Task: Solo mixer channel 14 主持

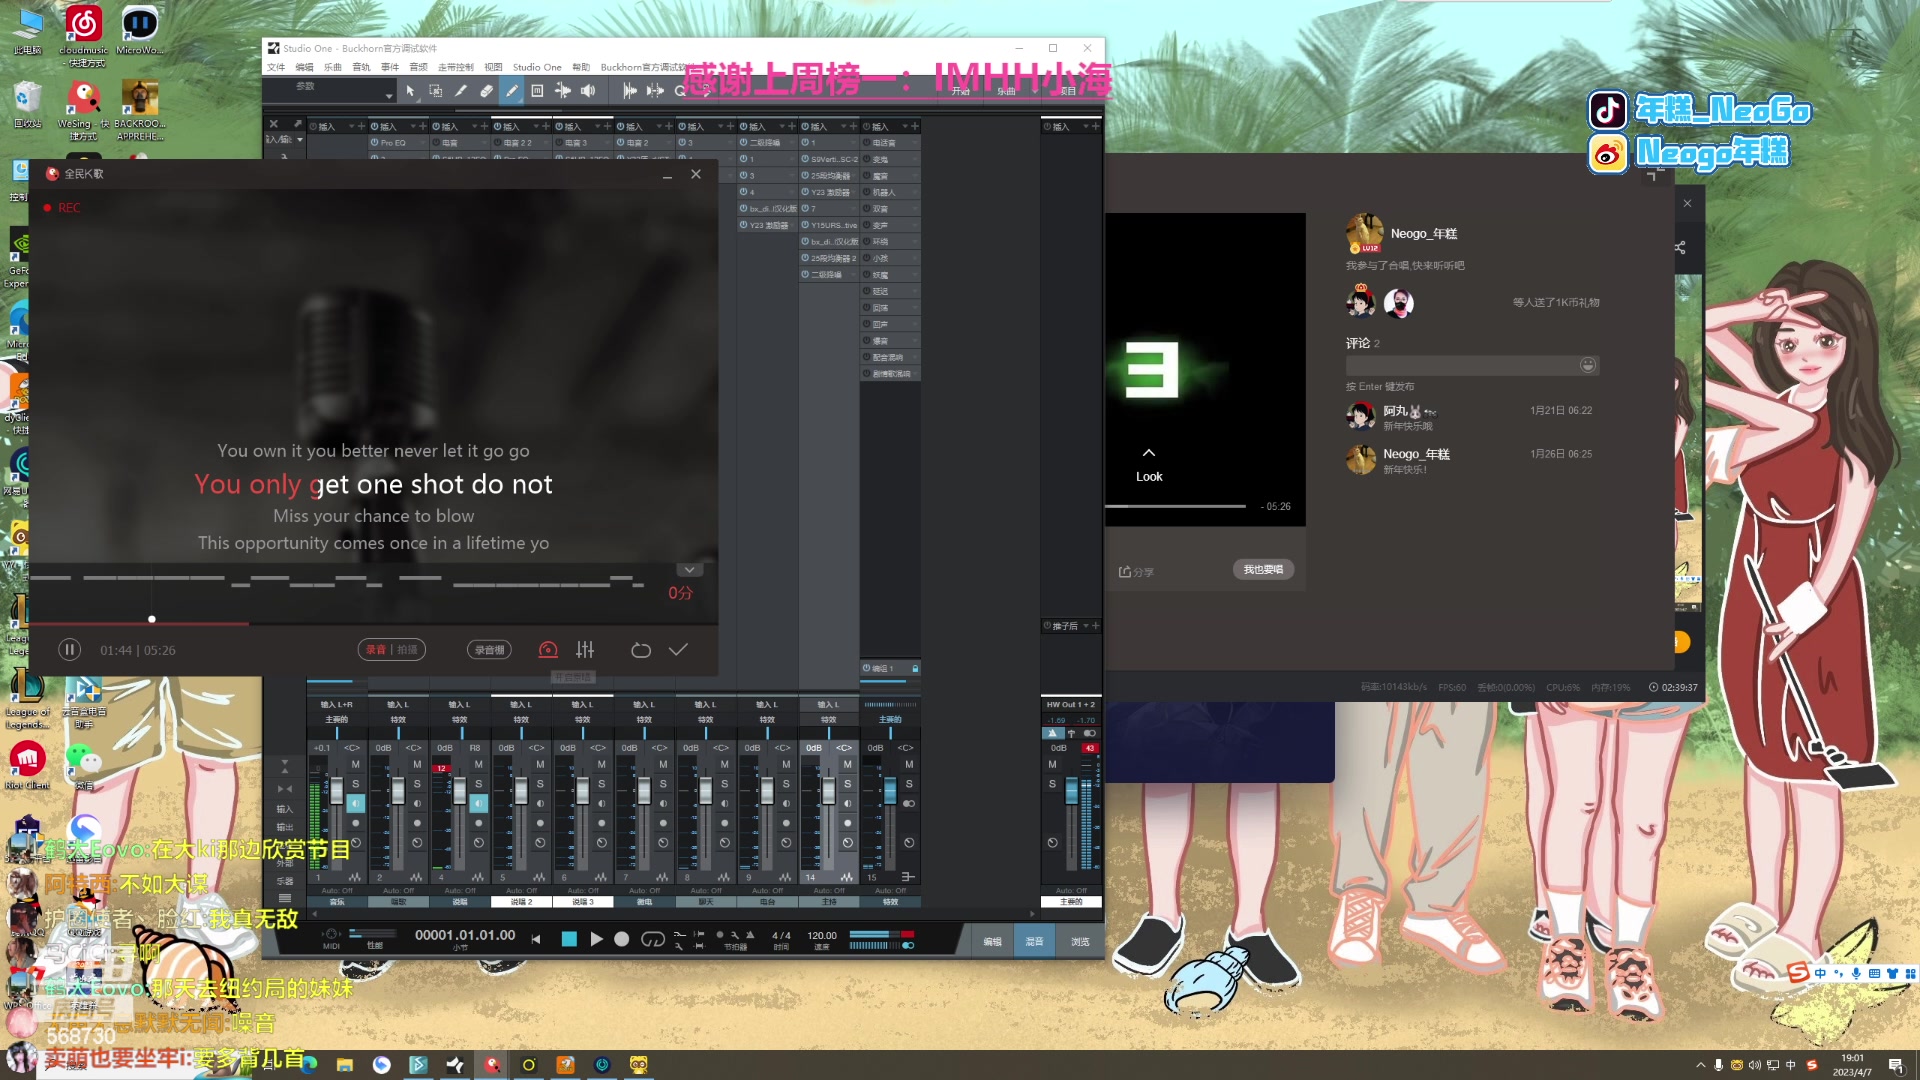Action: [x=847, y=784]
